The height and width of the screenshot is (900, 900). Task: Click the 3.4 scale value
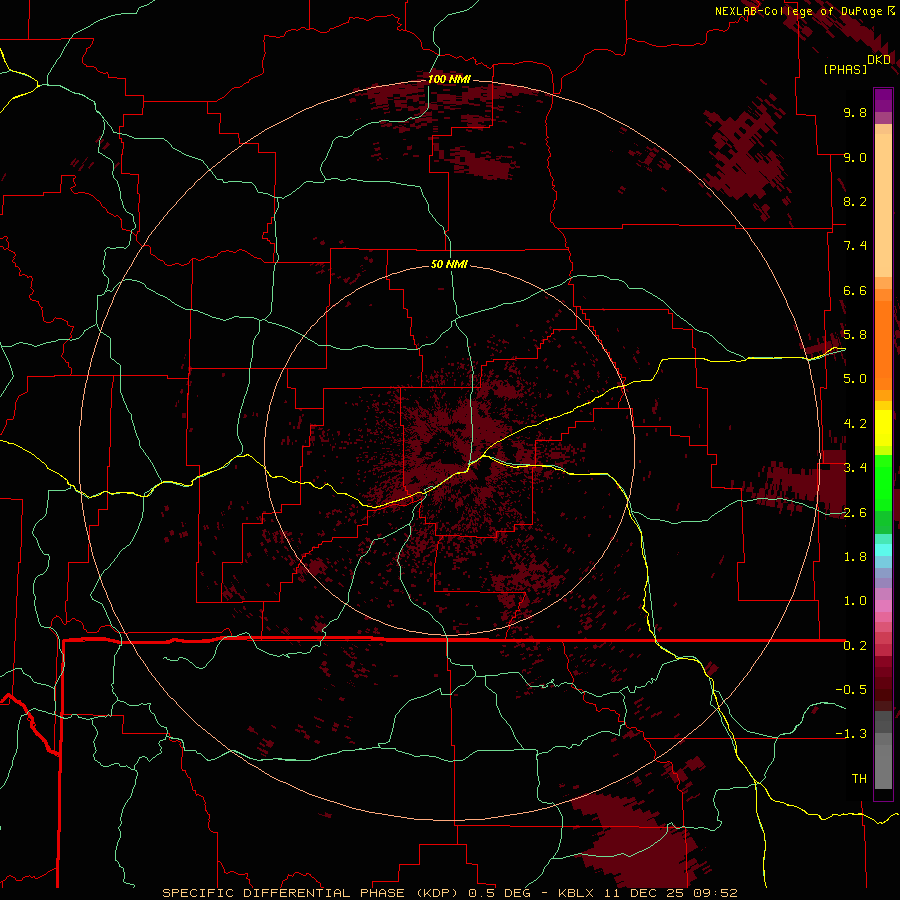(855, 468)
